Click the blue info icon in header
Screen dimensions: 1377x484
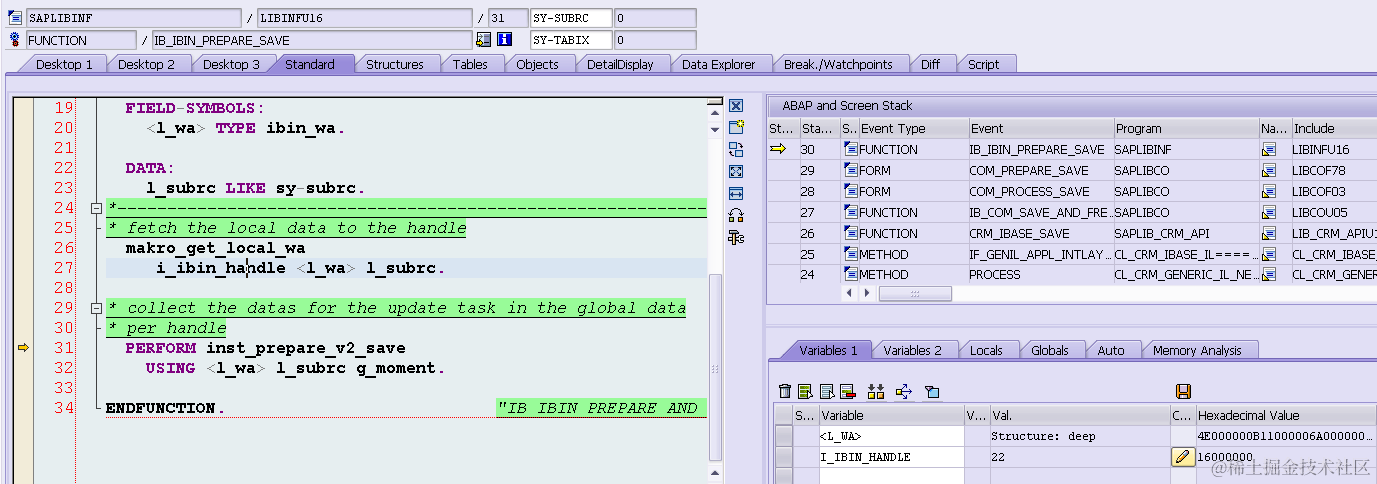coord(504,40)
